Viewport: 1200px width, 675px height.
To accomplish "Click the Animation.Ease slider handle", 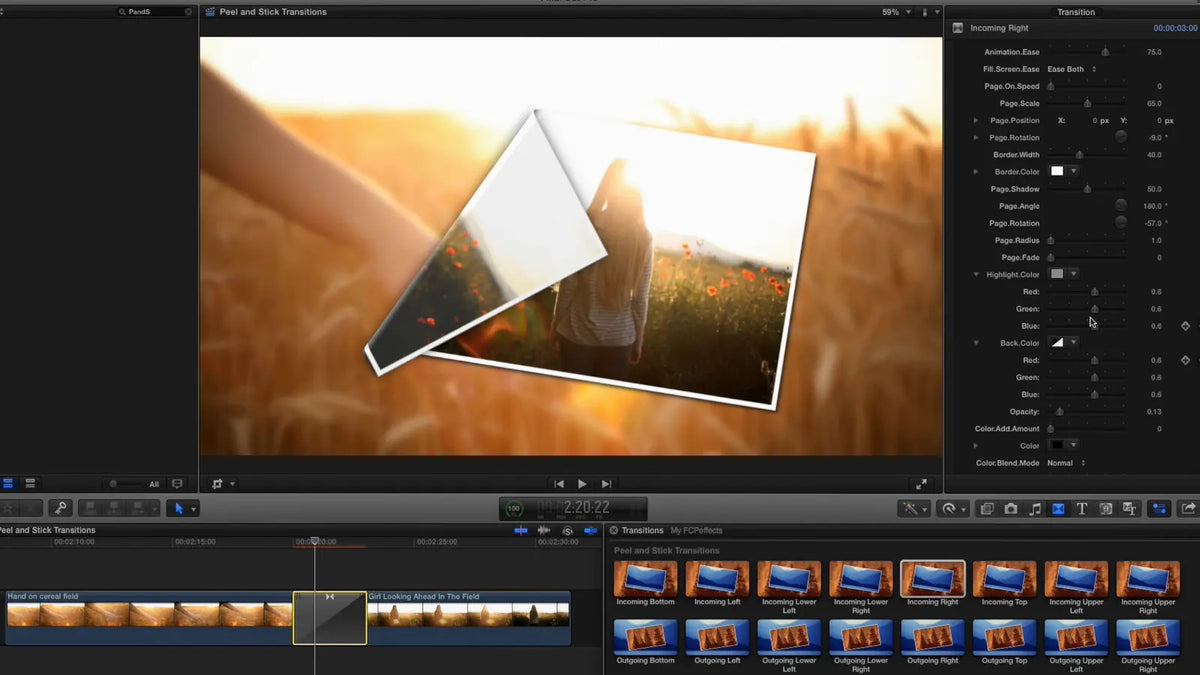I will click(x=1105, y=52).
